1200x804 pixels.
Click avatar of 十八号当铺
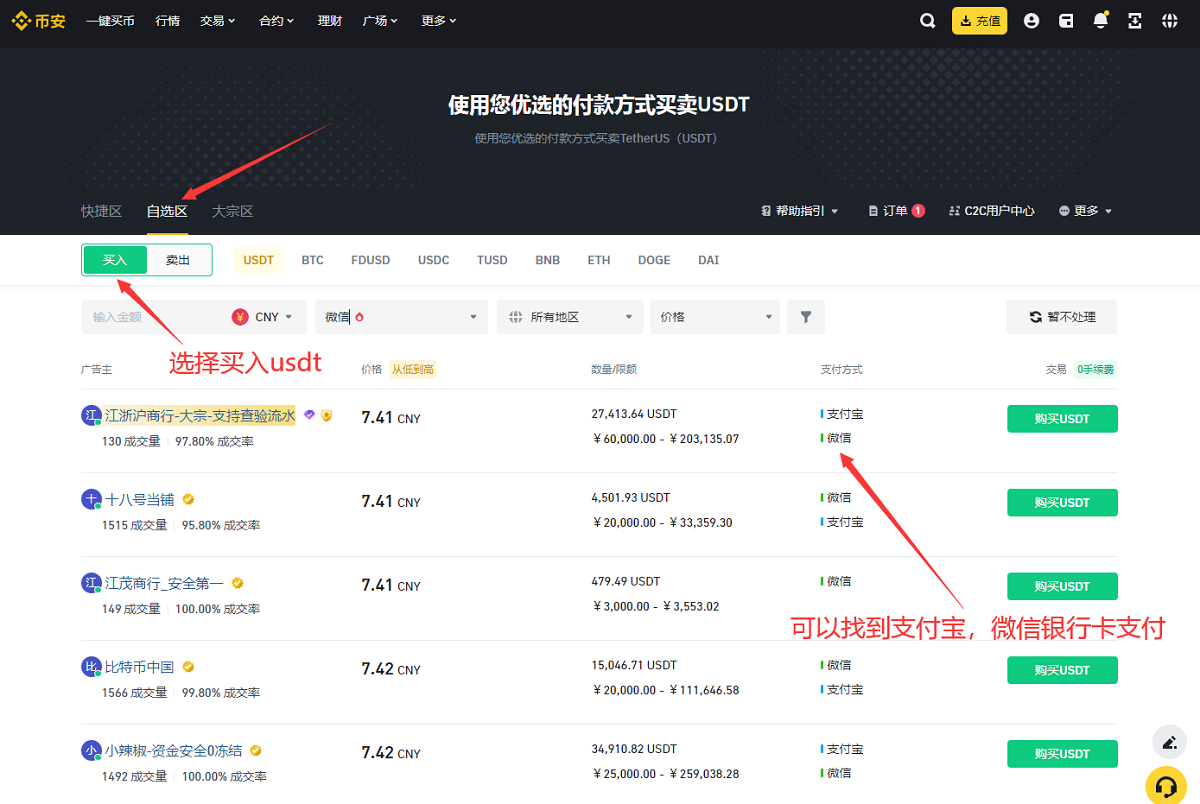coord(91,500)
